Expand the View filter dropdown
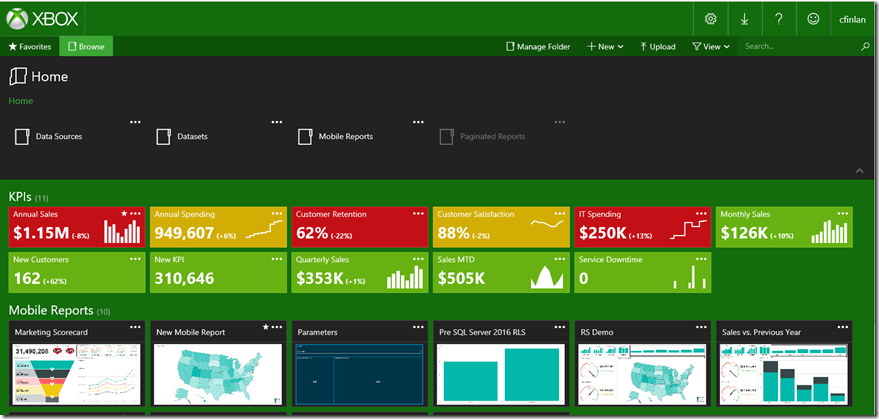The width and height of the screenshot is (879, 419). [x=711, y=47]
